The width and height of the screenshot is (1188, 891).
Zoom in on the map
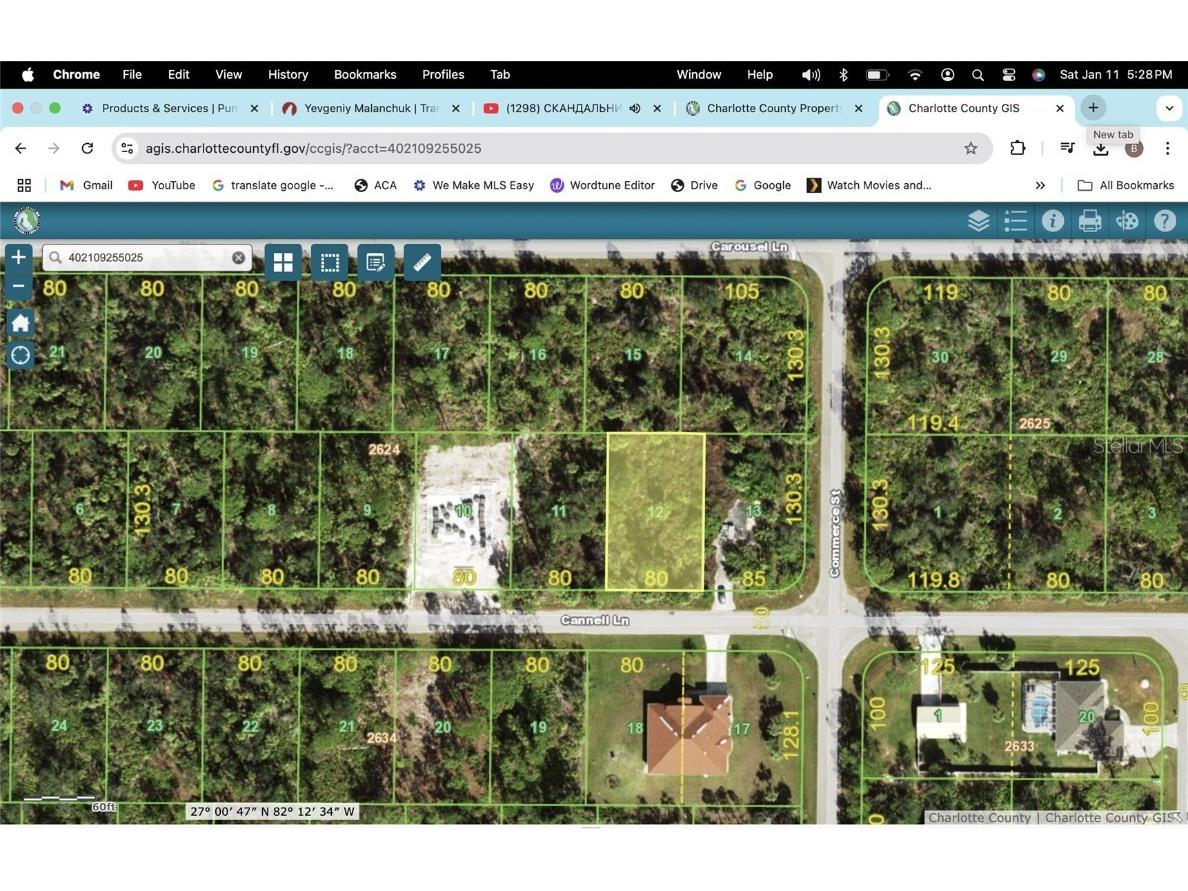click(x=18, y=257)
